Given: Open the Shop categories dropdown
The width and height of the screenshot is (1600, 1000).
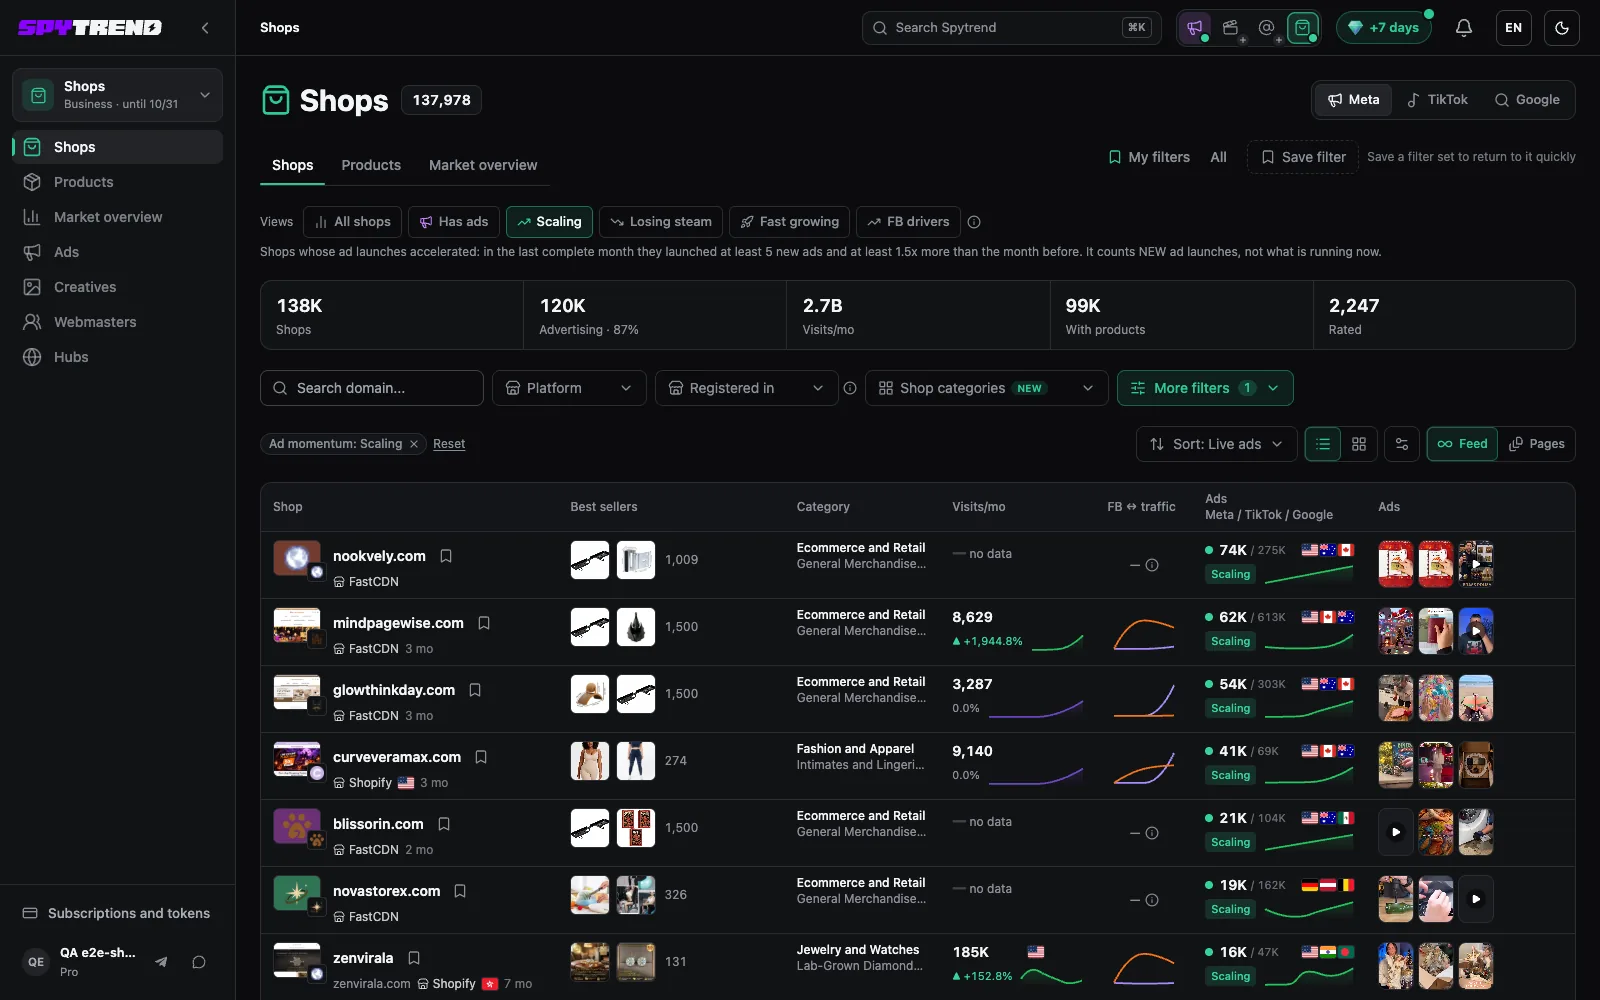Looking at the screenshot, I should coord(986,388).
